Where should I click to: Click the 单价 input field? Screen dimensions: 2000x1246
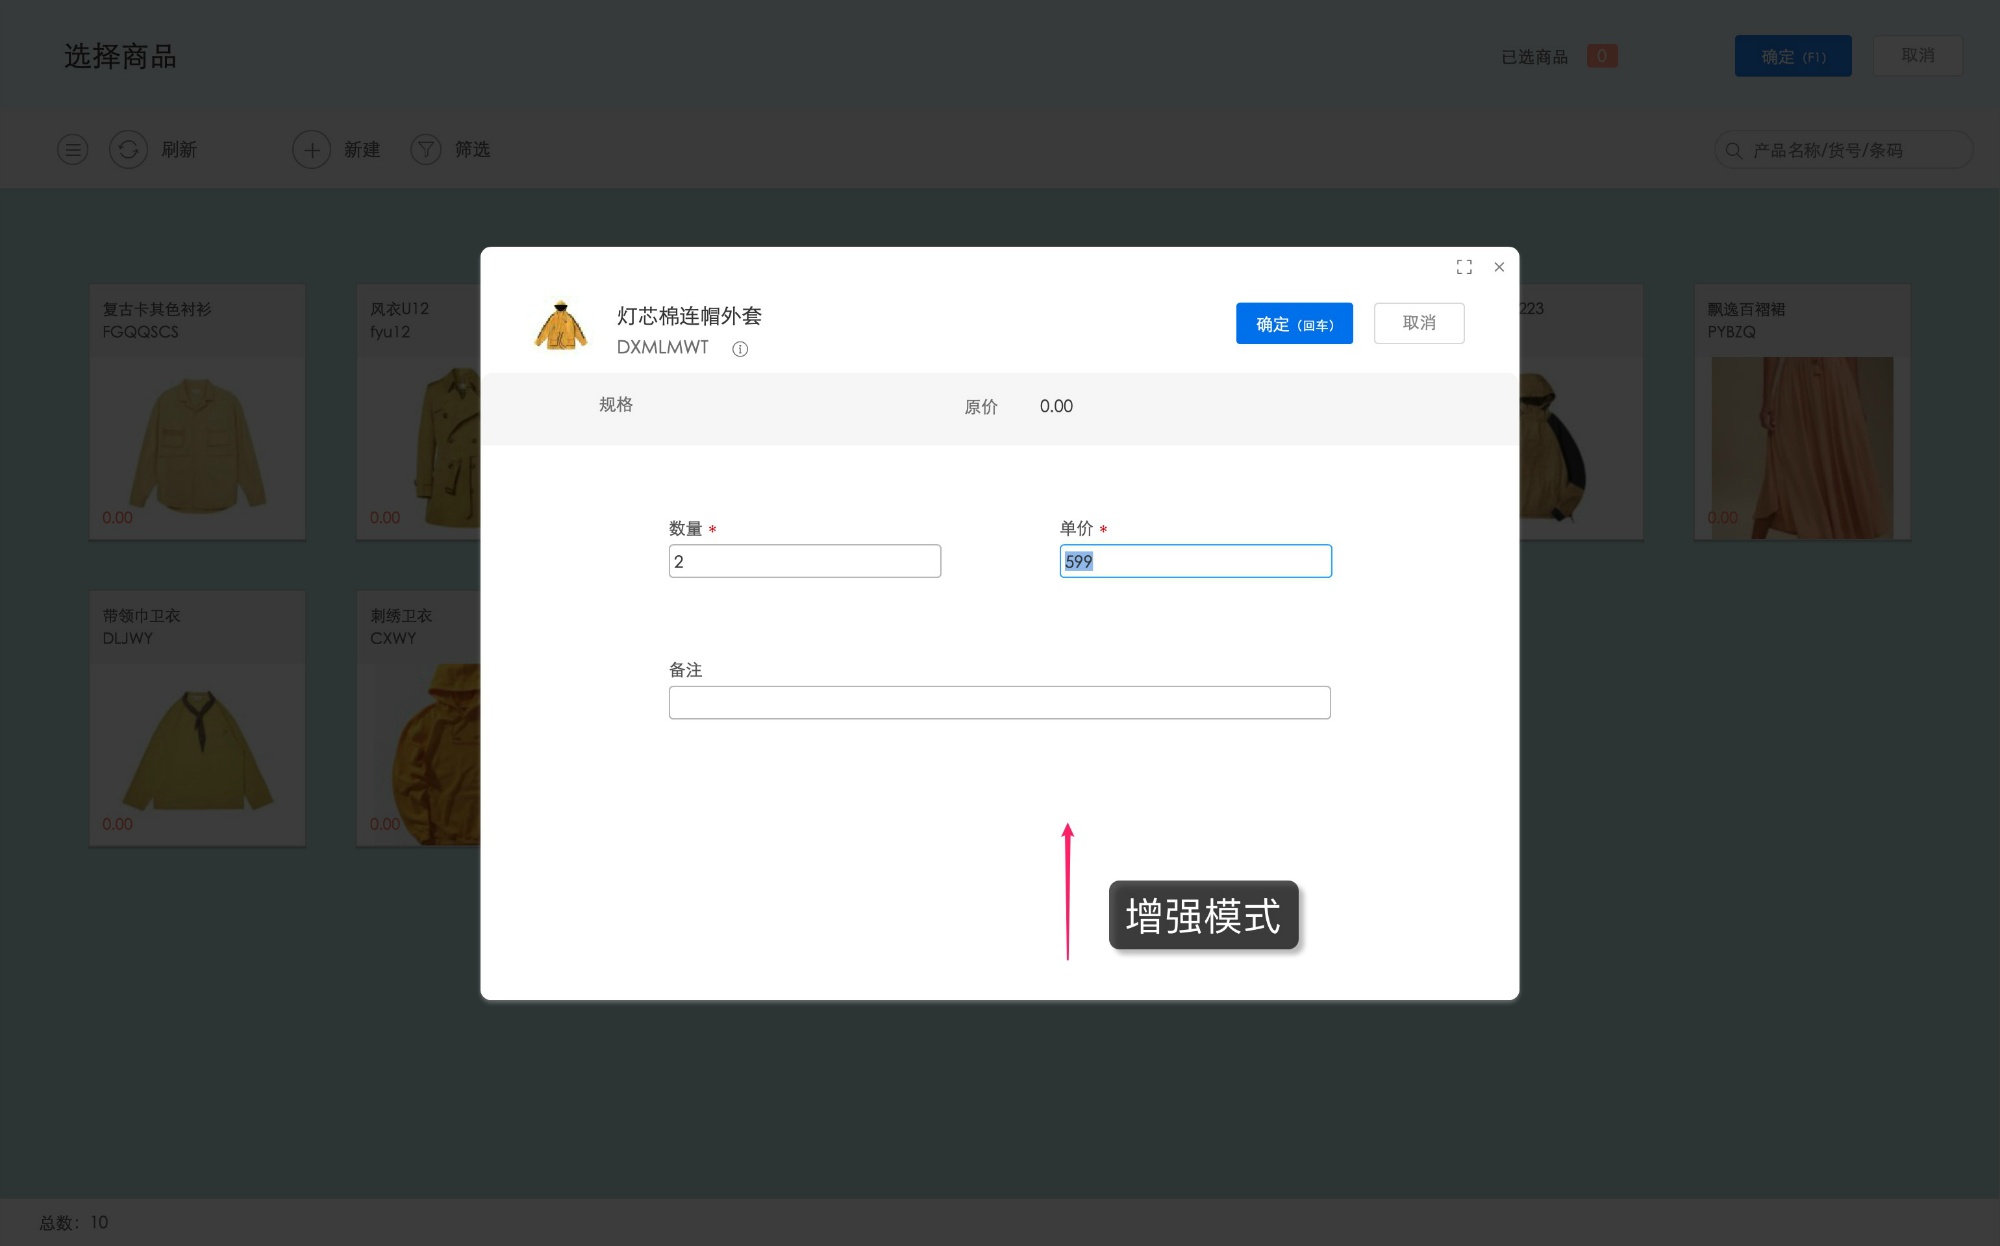pos(1196,561)
